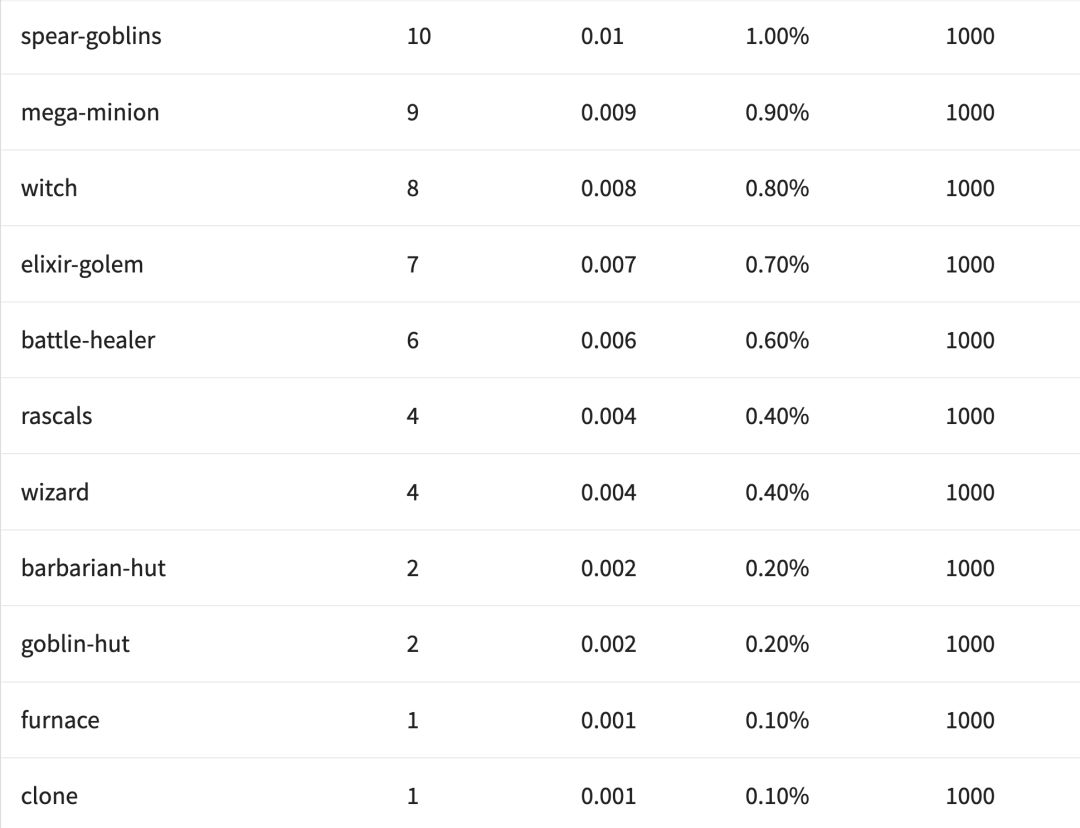Click the clone row name
This screenshot has height=828, width=1080.
pos(49,797)
